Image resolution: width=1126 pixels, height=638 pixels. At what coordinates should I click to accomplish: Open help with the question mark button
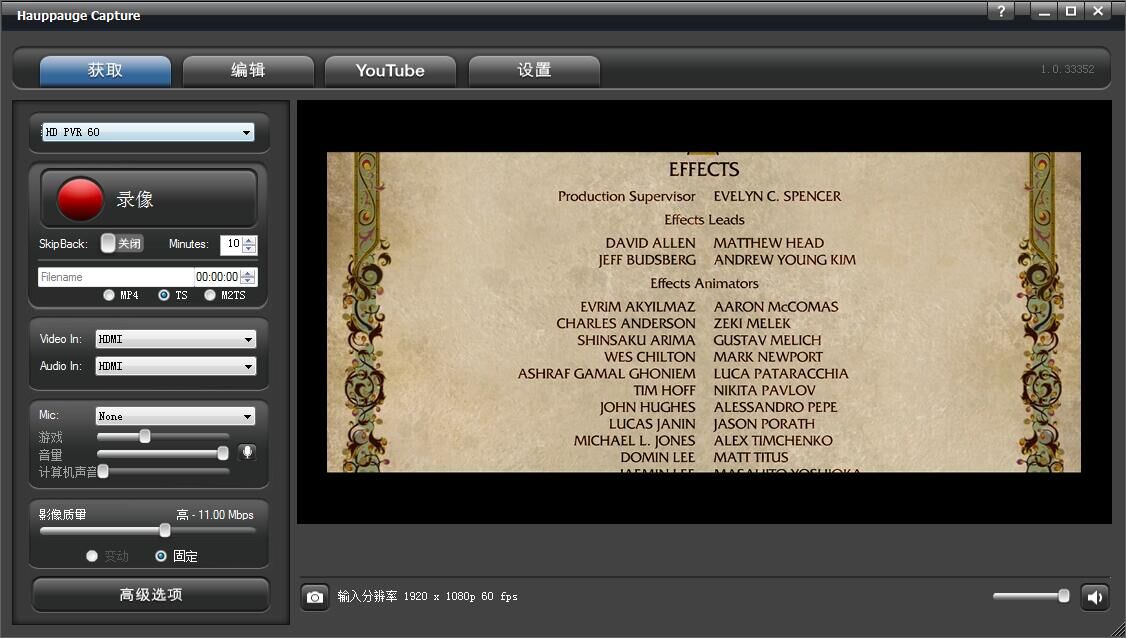coord(1001,11)
